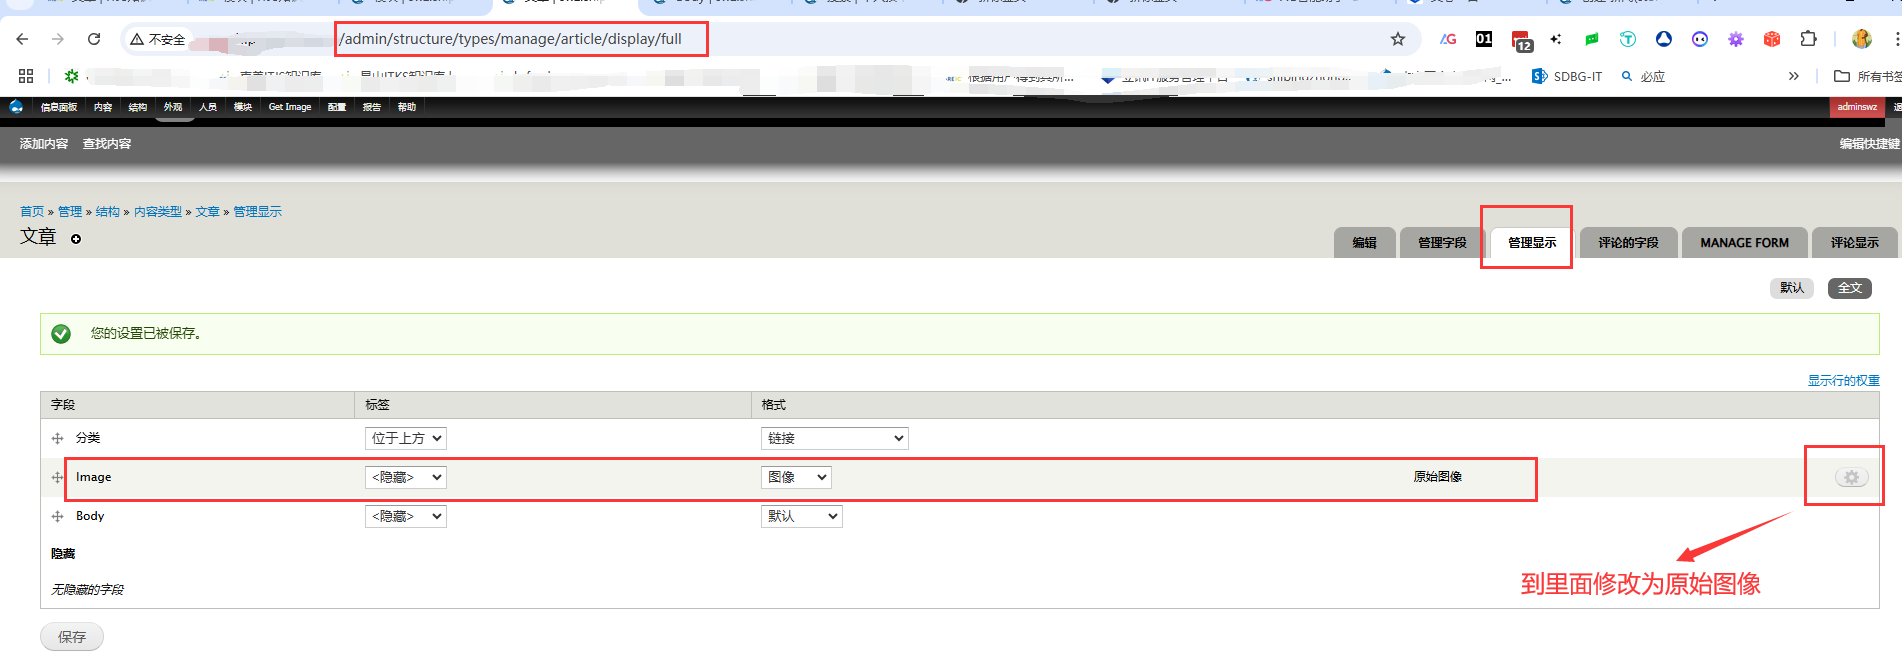The image size is (1902, 672).
Task: Open format dropdown for Body field
Action: pyautogui.click(x=801, y=517)
